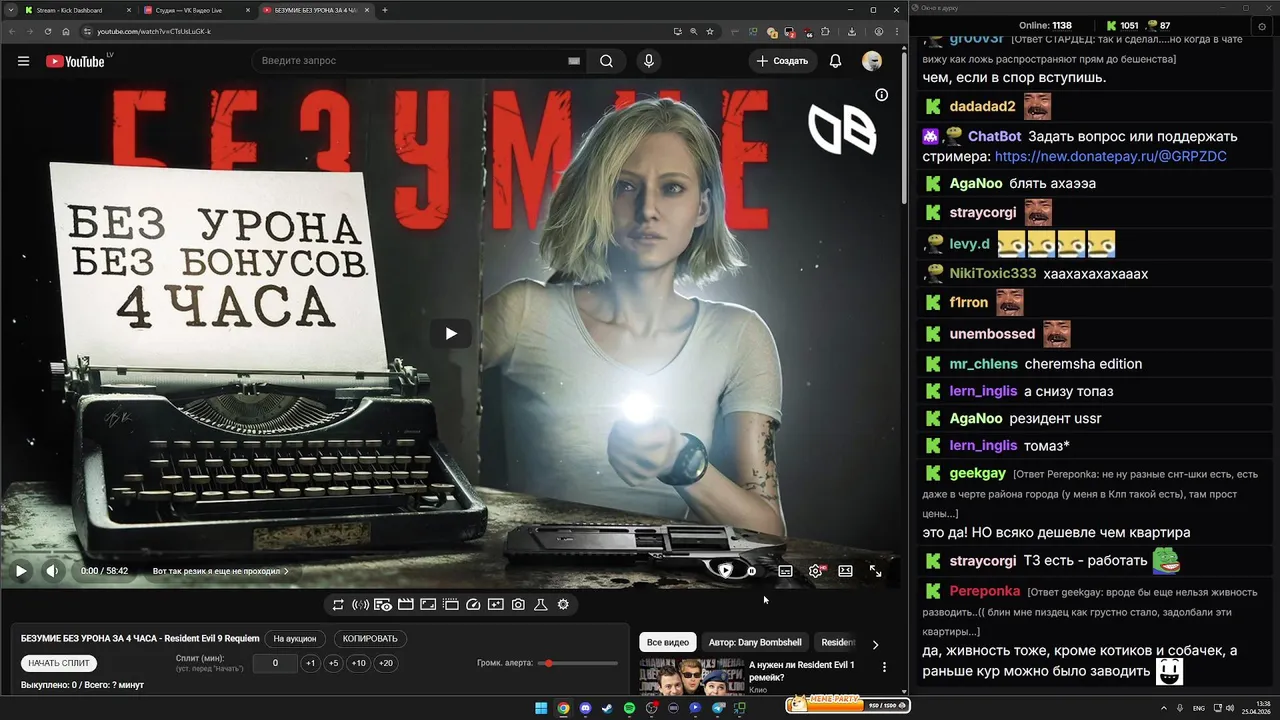Open the playback speed gauge icon
The width and height of the screenshot is (1280, 720).
click(x=474, y=604)
